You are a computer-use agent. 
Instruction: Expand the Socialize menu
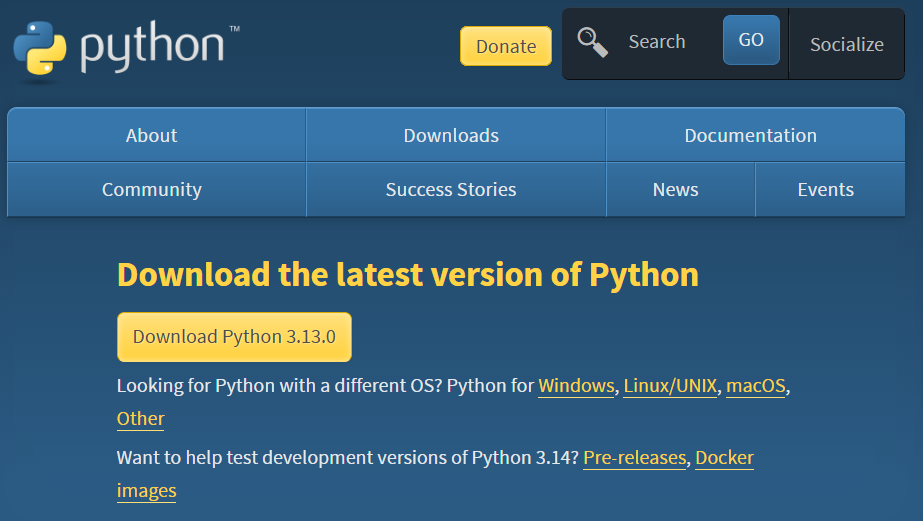click(x=846, y=44)
